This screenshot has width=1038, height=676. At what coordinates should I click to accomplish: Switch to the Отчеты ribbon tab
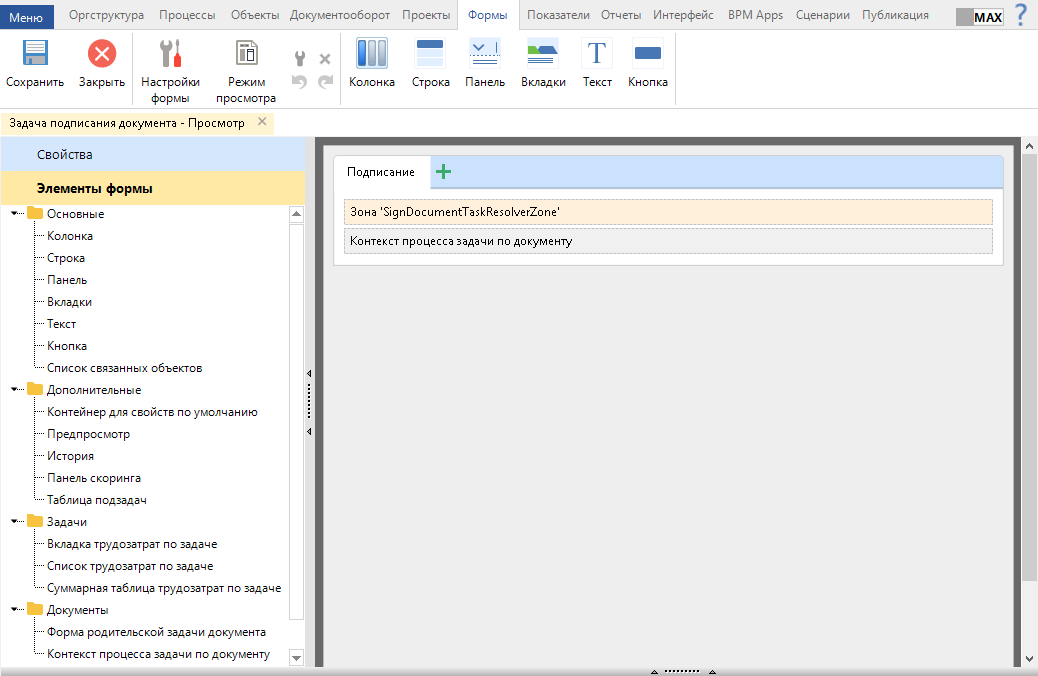point(620,15)
